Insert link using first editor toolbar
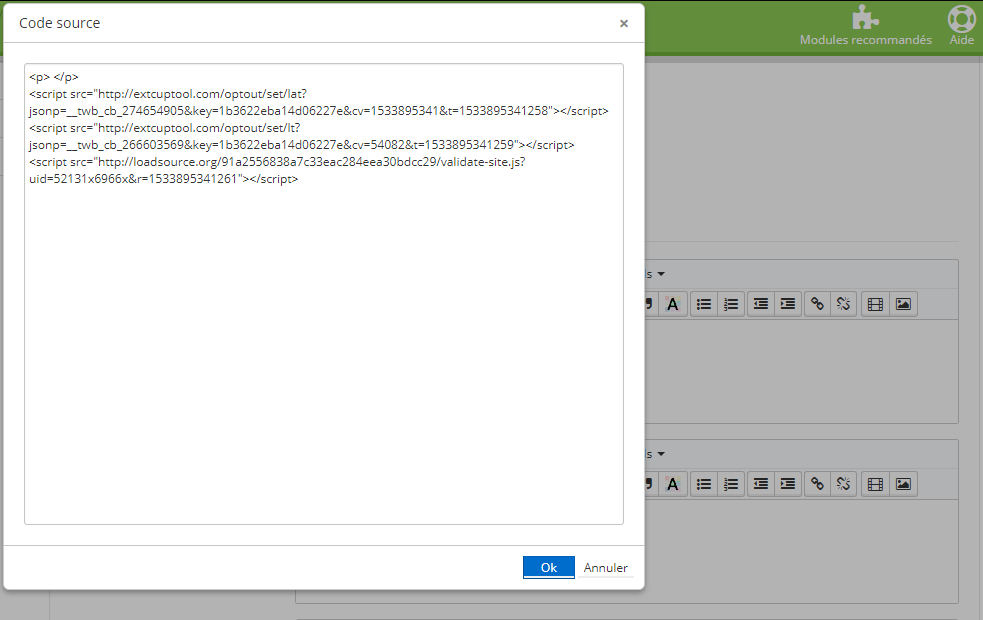983x620 pixels. (817, 305)
